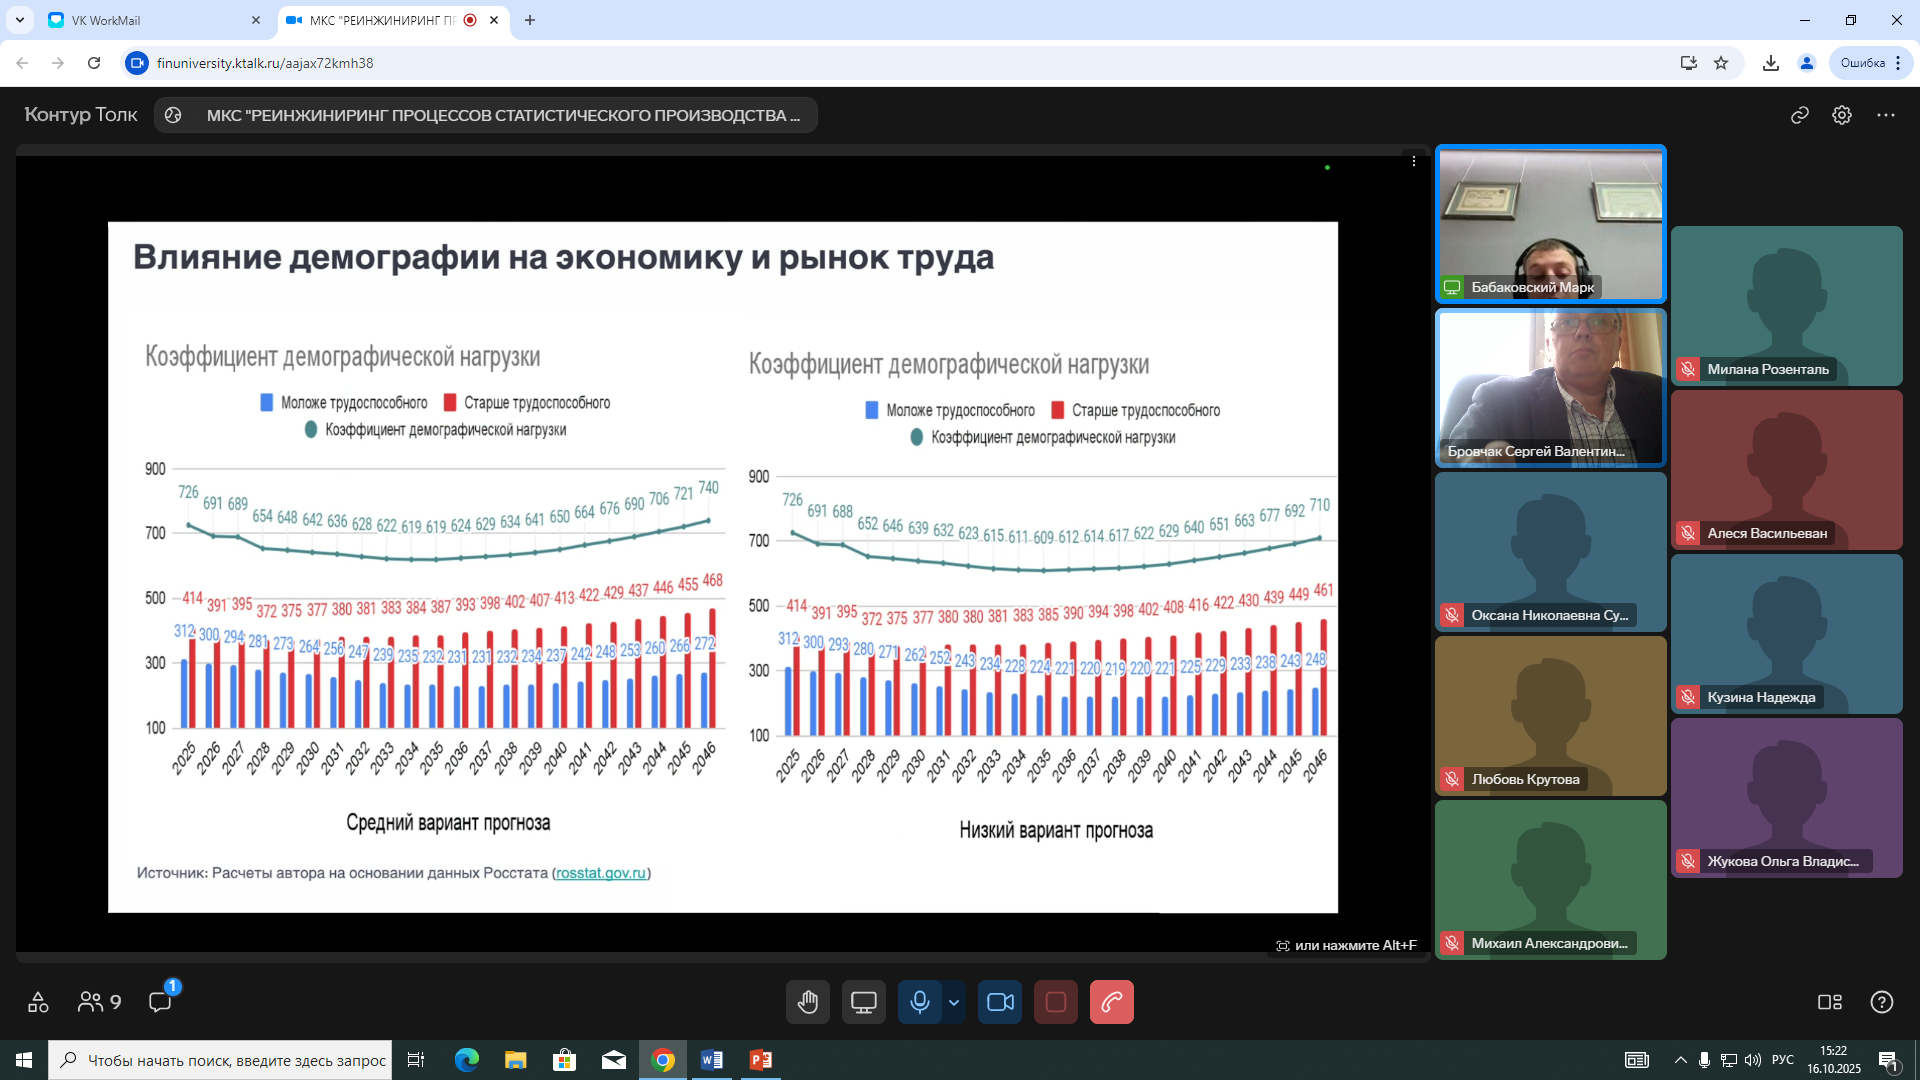This screenshot has height=1080, width=1920.
Task: Open conference settings gear icon
Action: coord(1842,115)
